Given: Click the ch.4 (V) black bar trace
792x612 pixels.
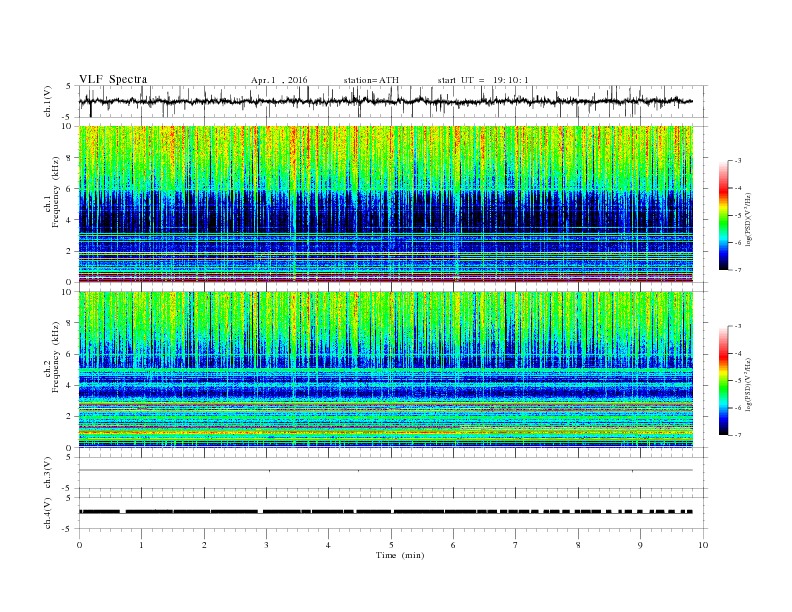Looking at the screenshot, I should tap(386, 512).
